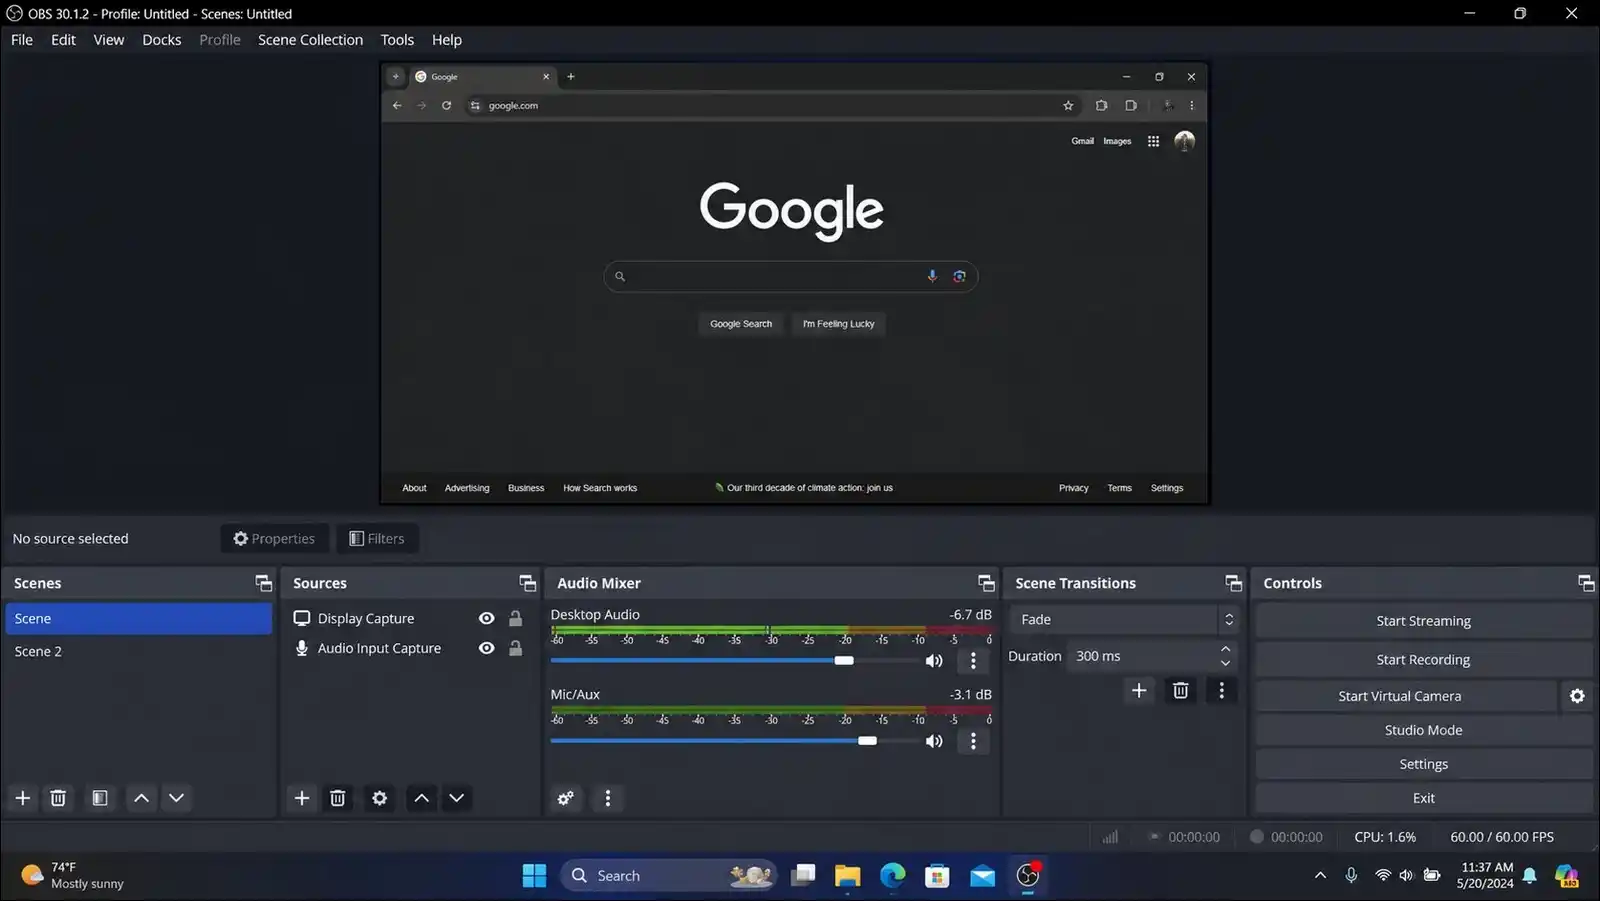This screenshot has height=901, width=1600.
Task: Click OBS Studio icon in taskbar
Action: [1028, 876]
